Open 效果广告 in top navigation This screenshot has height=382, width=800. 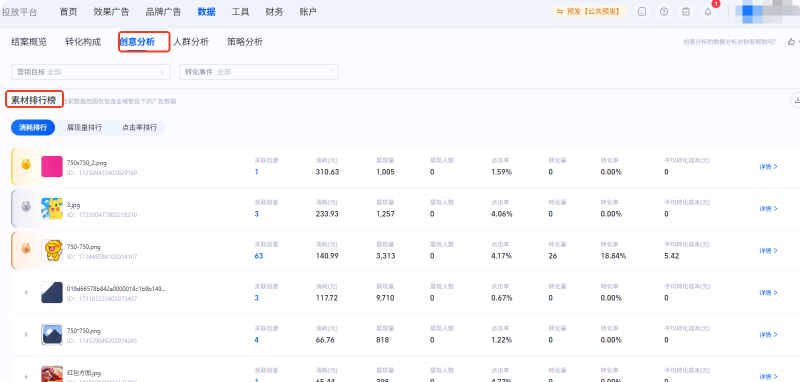click(x=111, y=12)
